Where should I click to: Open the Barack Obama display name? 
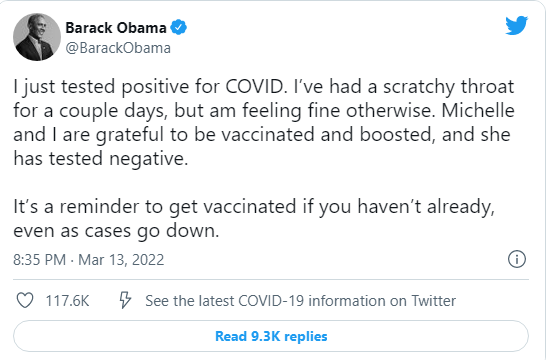pyautogui.click(x=116, y=28)
